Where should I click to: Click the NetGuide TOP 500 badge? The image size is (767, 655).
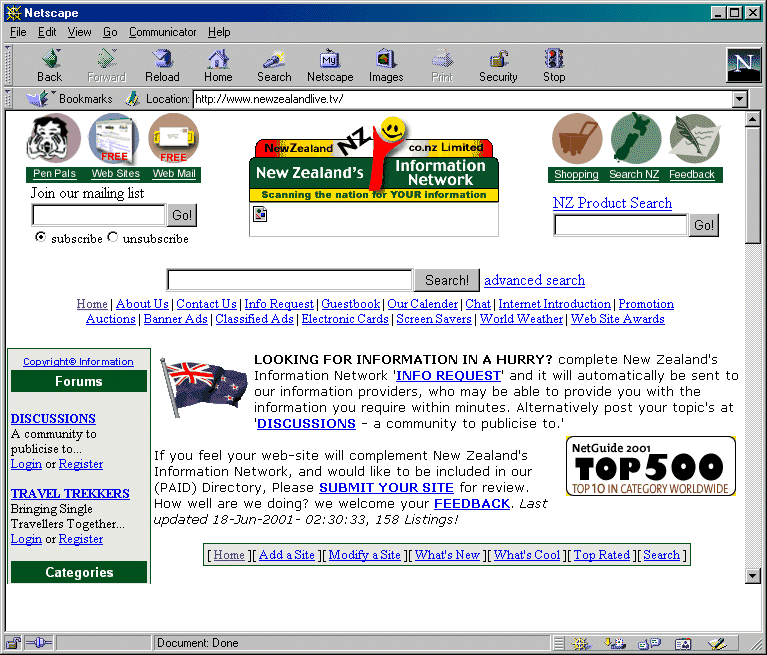(x=650, y=466)
